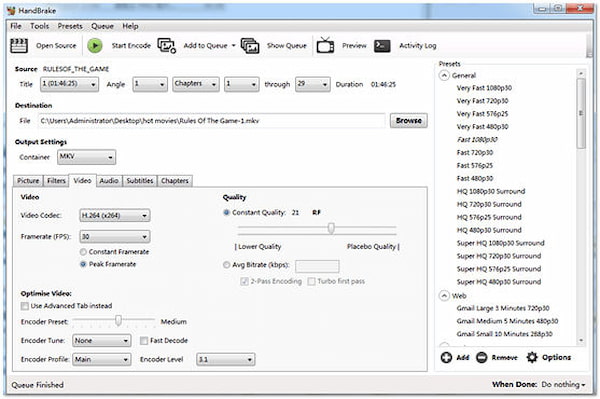
Task: Select Constant Quality radio button
Action: (226, 212)
